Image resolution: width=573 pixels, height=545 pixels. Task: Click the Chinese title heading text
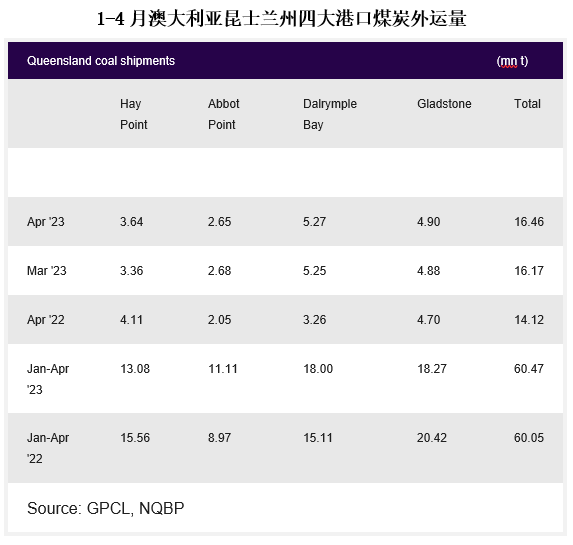click(x=281, y=19)
